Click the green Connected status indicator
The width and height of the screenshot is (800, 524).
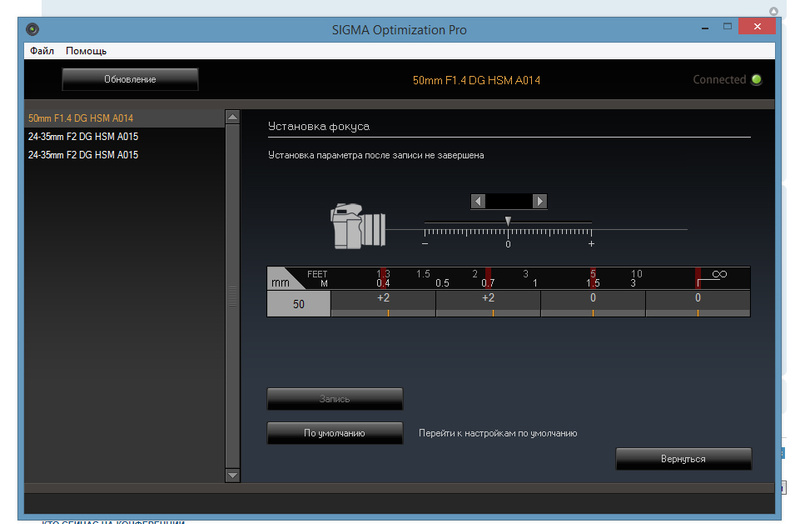[756, 80]
